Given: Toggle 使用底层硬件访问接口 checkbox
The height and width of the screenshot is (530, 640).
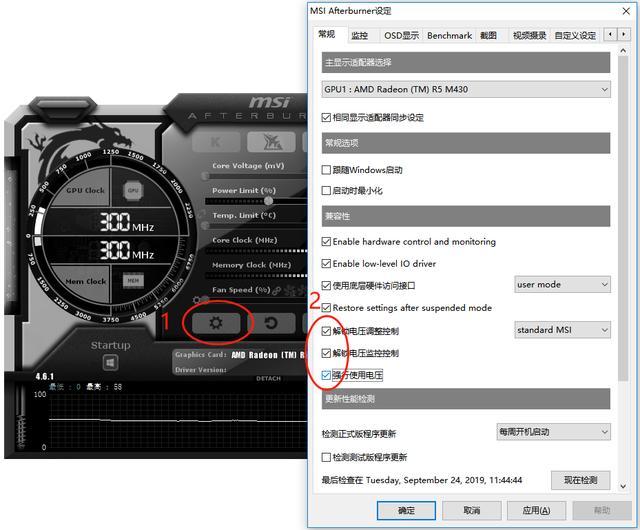Looking at the screenshot, I should pyautogui.click(x=326, y=285).
